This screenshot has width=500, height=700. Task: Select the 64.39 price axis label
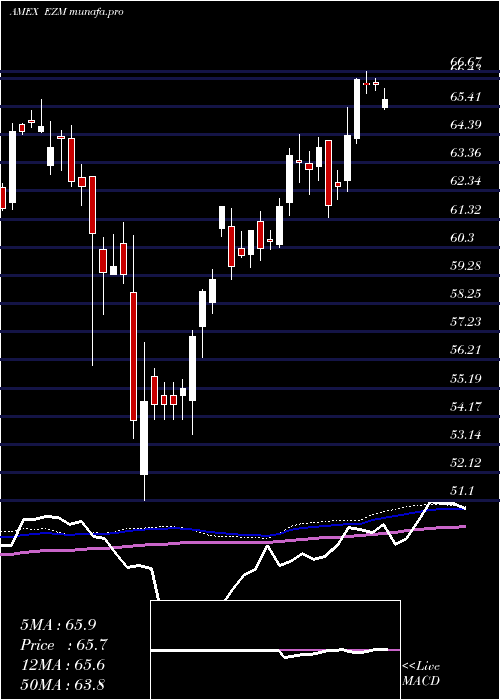click(x=466, y=124)
